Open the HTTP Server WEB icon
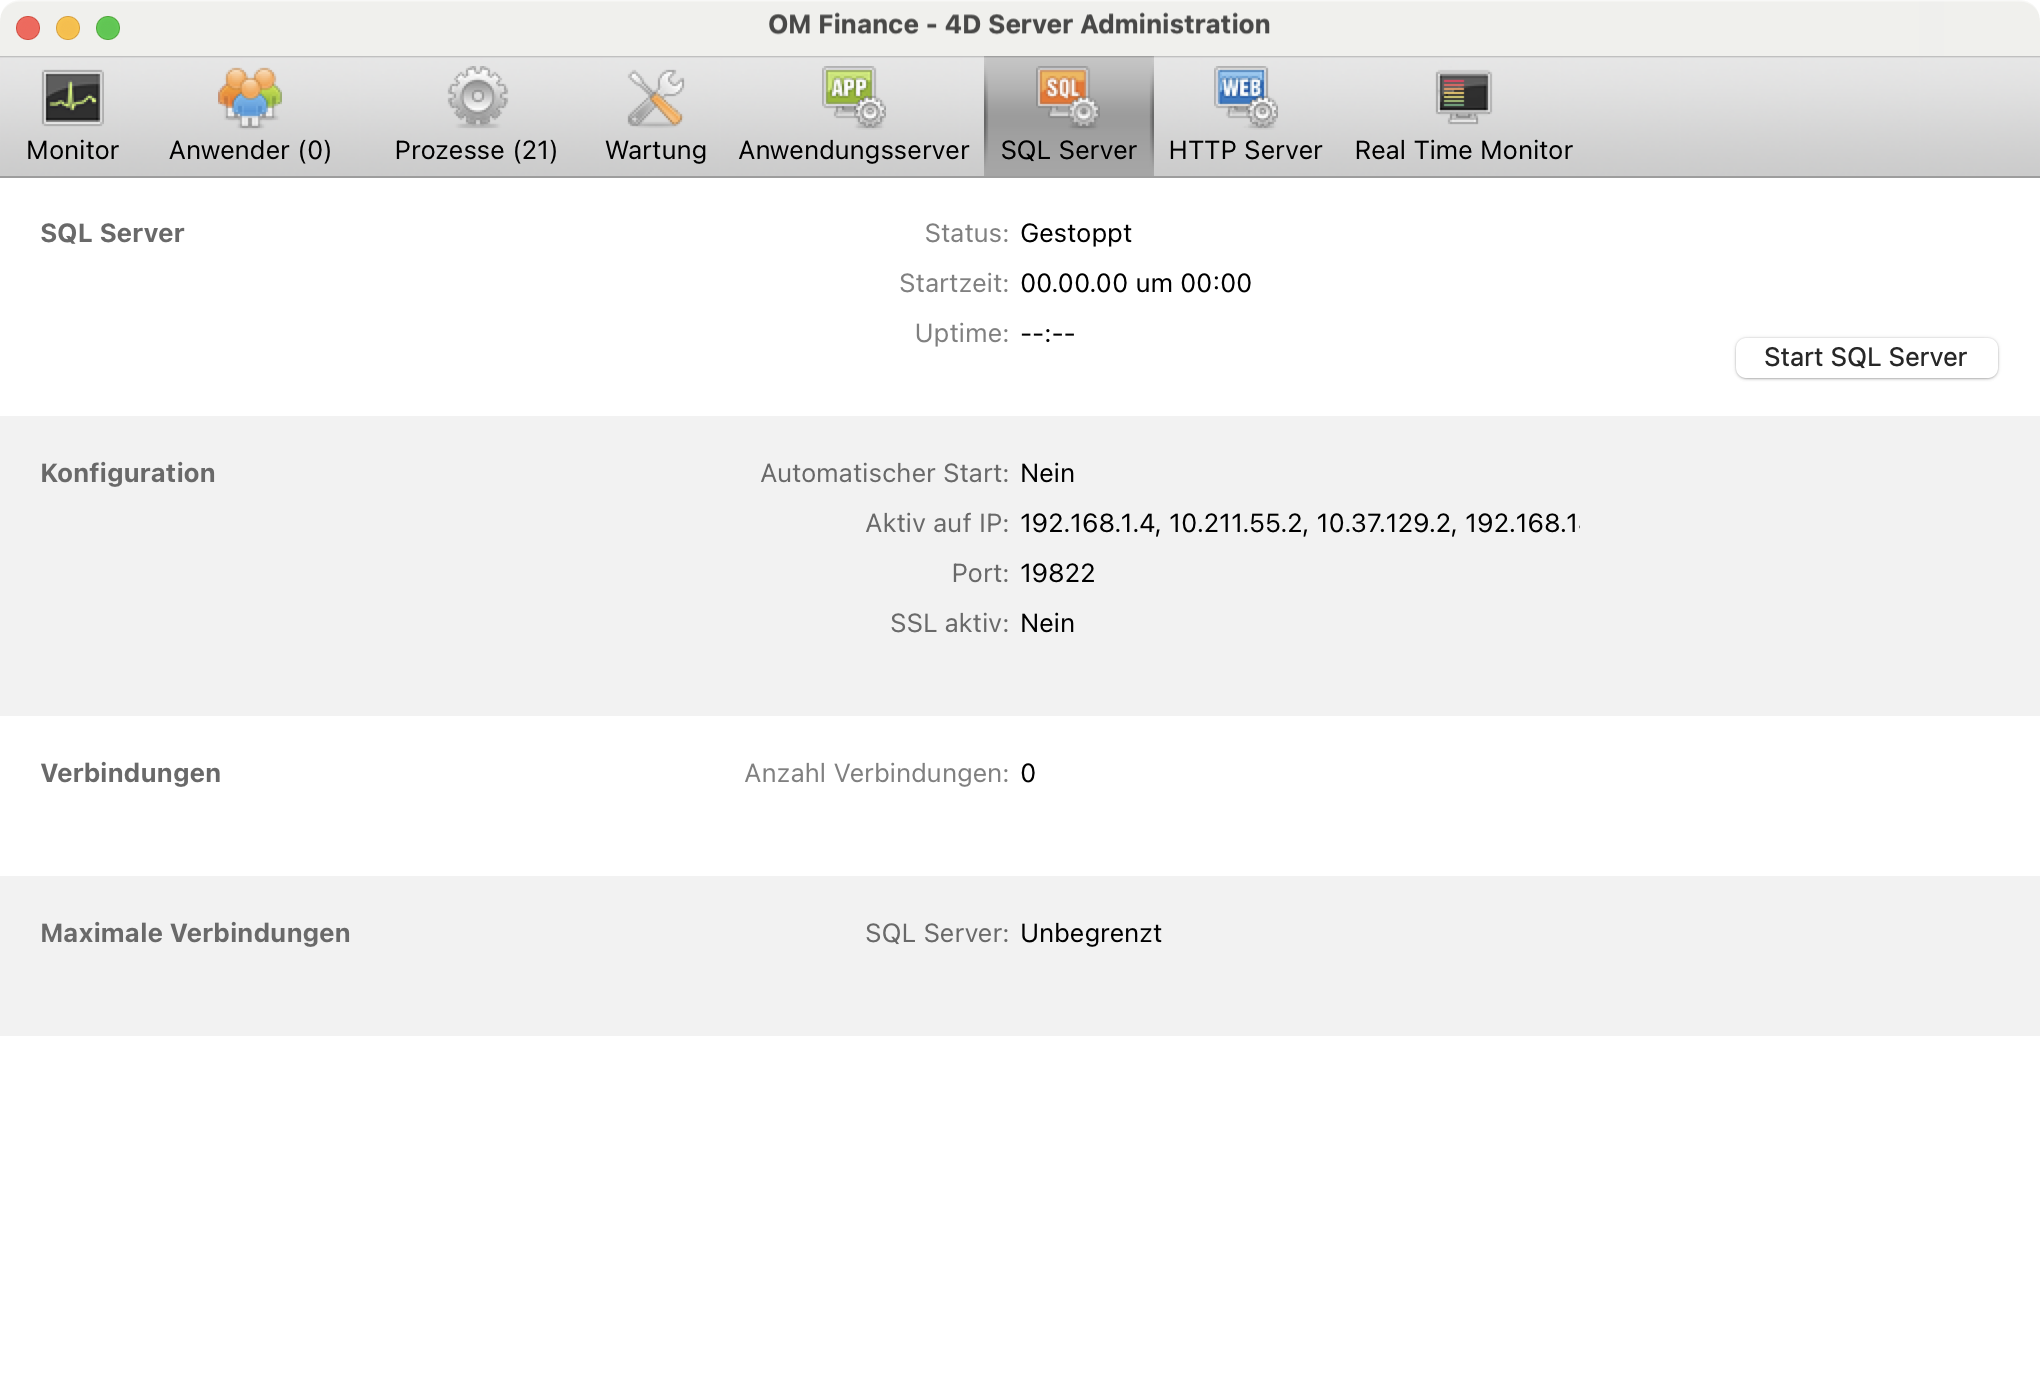 [1245, 97]
